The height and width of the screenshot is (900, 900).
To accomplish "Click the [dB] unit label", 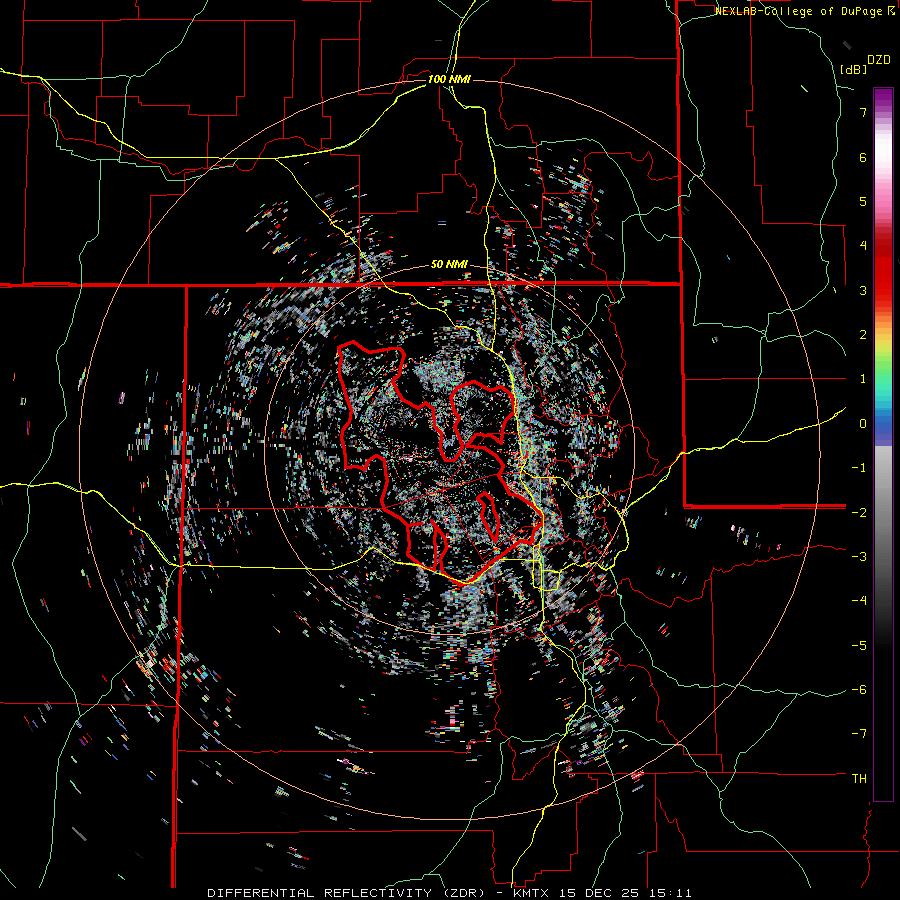I will [853, 69].
